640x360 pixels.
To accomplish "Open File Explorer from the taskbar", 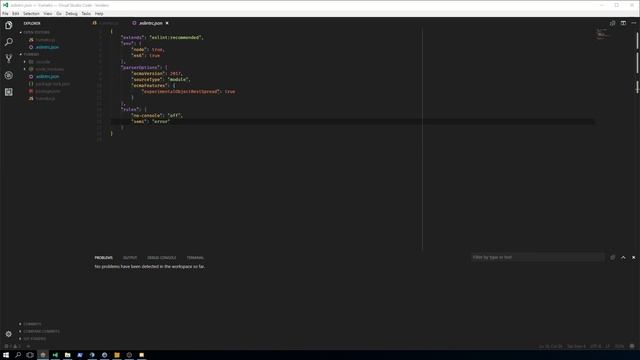I will [67, 355].
